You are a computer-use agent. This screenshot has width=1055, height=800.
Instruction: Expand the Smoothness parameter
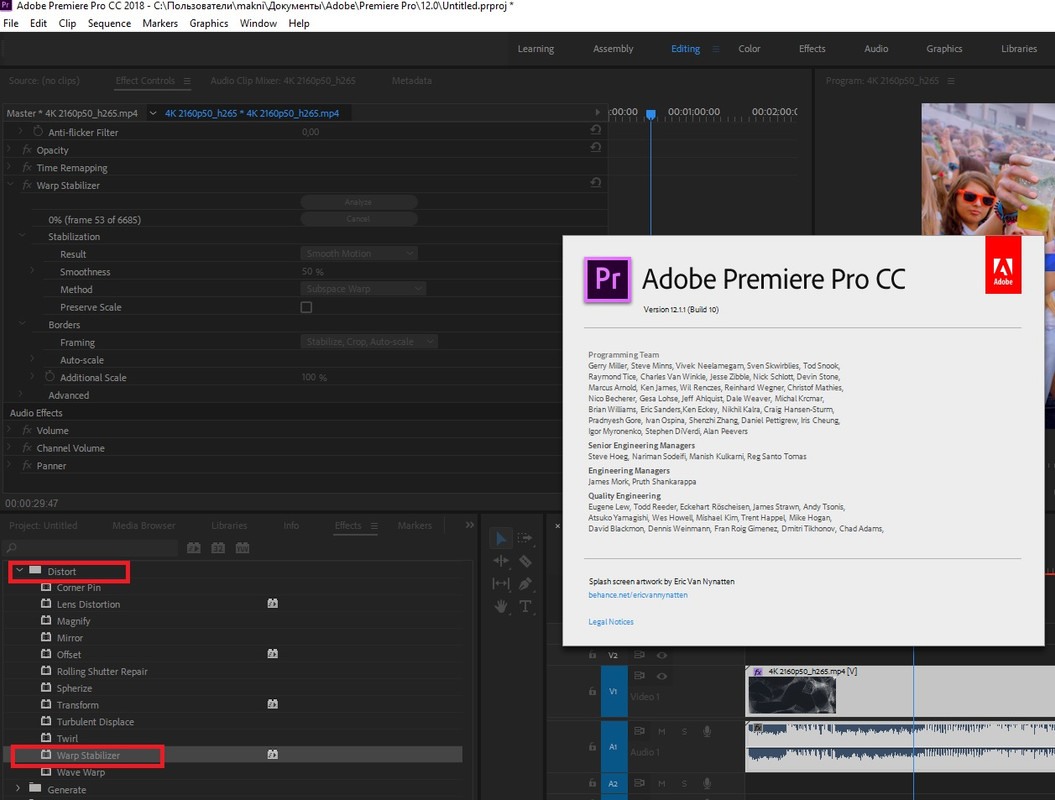(32, 270)
